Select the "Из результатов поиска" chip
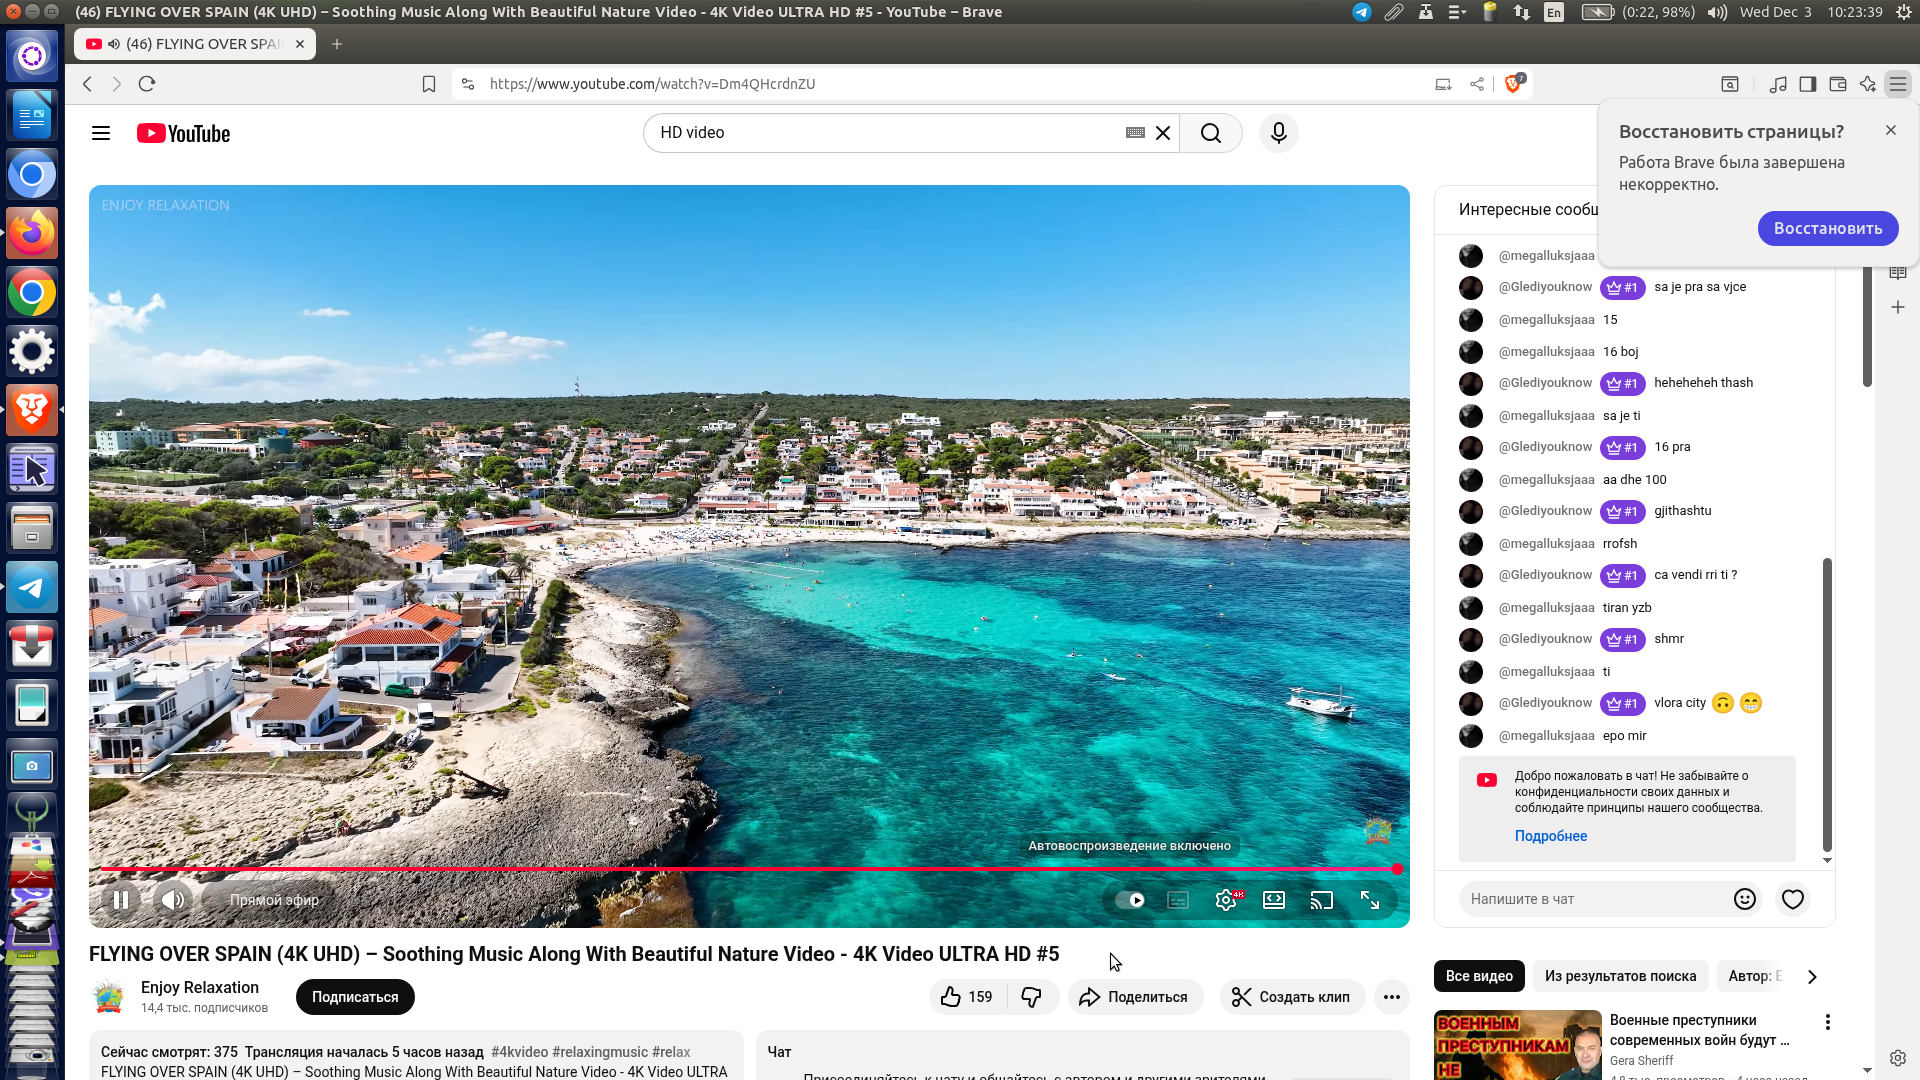 (1620, 976)
